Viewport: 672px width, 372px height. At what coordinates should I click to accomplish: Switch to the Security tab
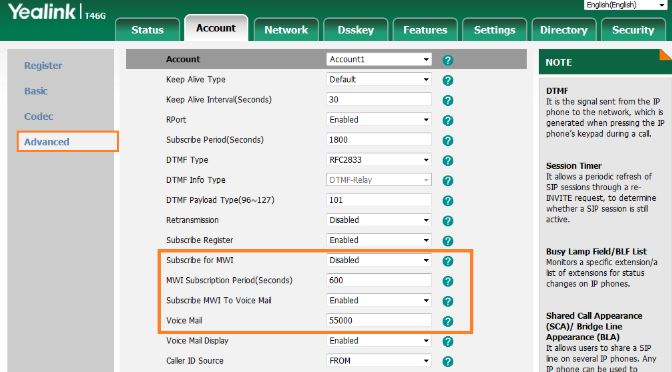click(633, 30)
